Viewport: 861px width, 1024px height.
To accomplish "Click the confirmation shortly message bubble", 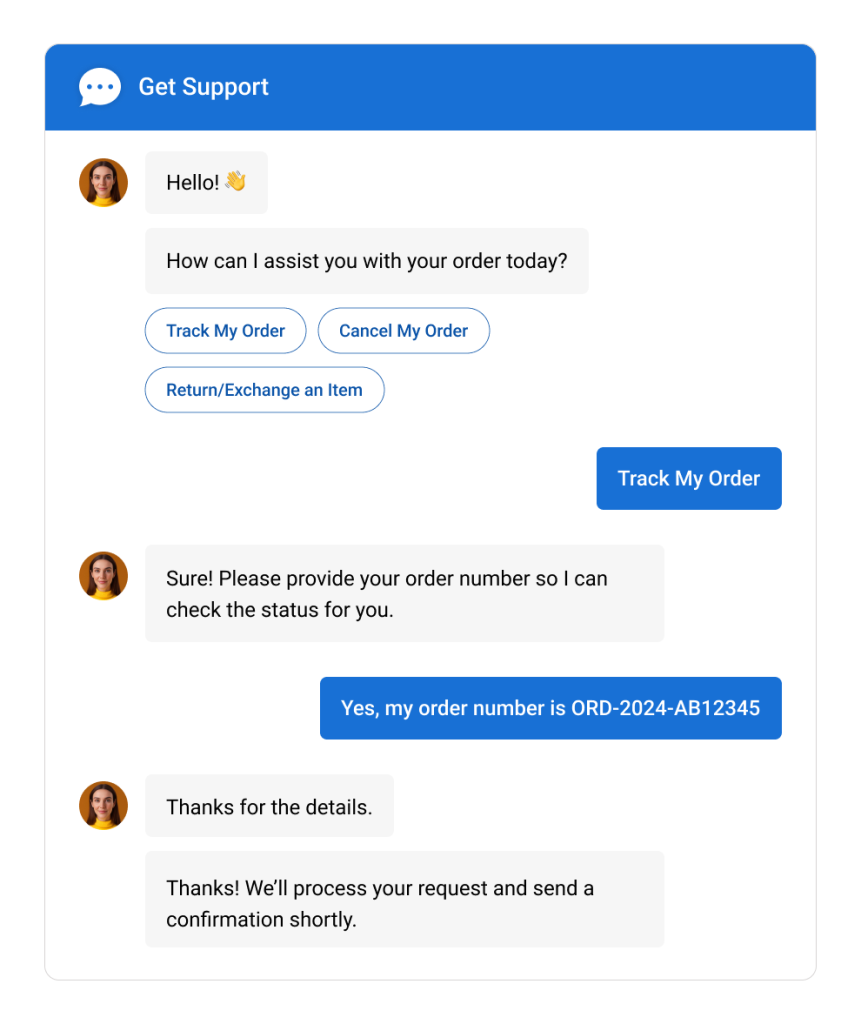I will [x=404, y=899].
